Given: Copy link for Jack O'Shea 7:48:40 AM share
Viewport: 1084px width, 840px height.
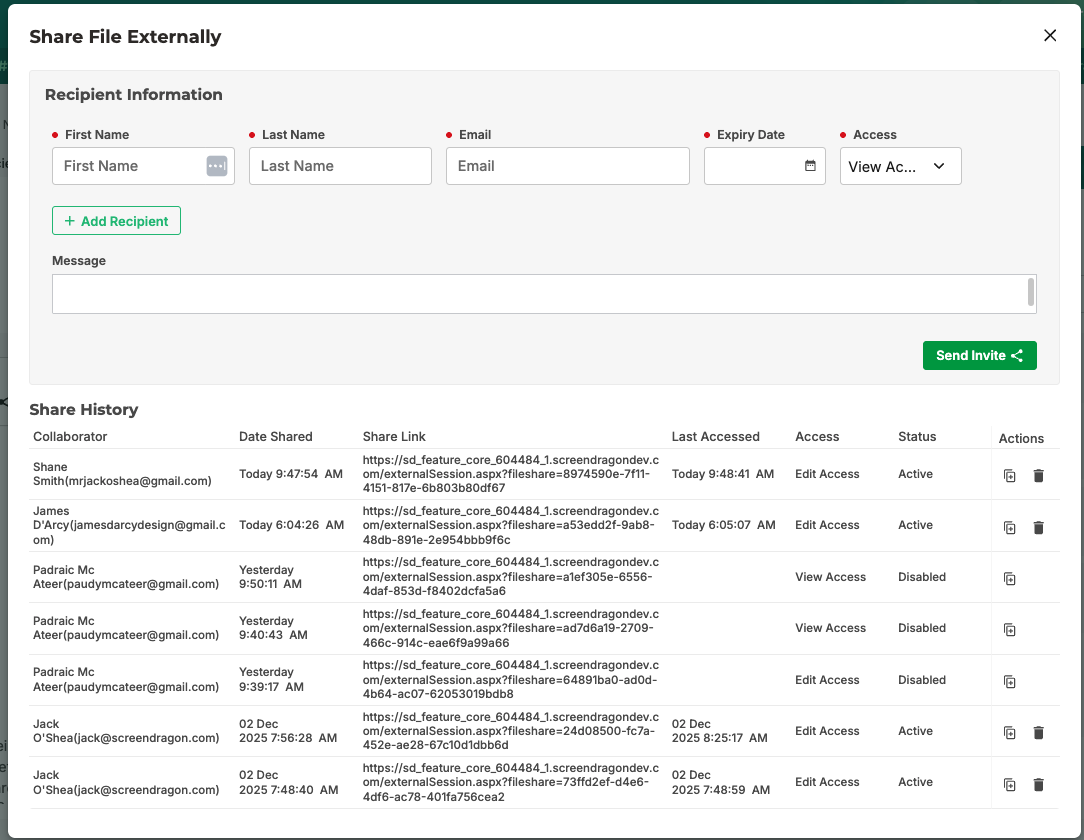Looking at the screenshot, I should (1009, 785).
